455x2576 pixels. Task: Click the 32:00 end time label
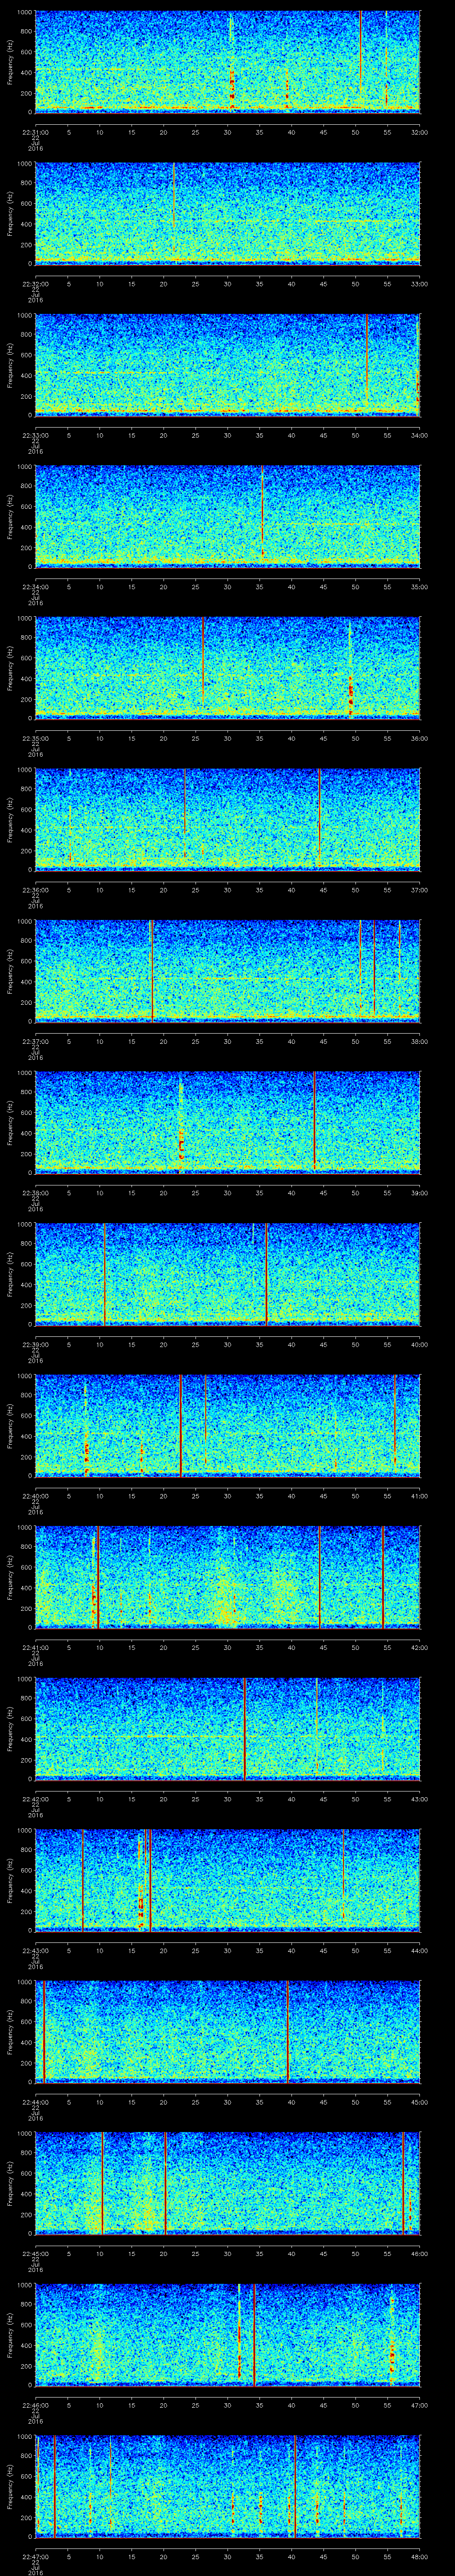point(419,132)
